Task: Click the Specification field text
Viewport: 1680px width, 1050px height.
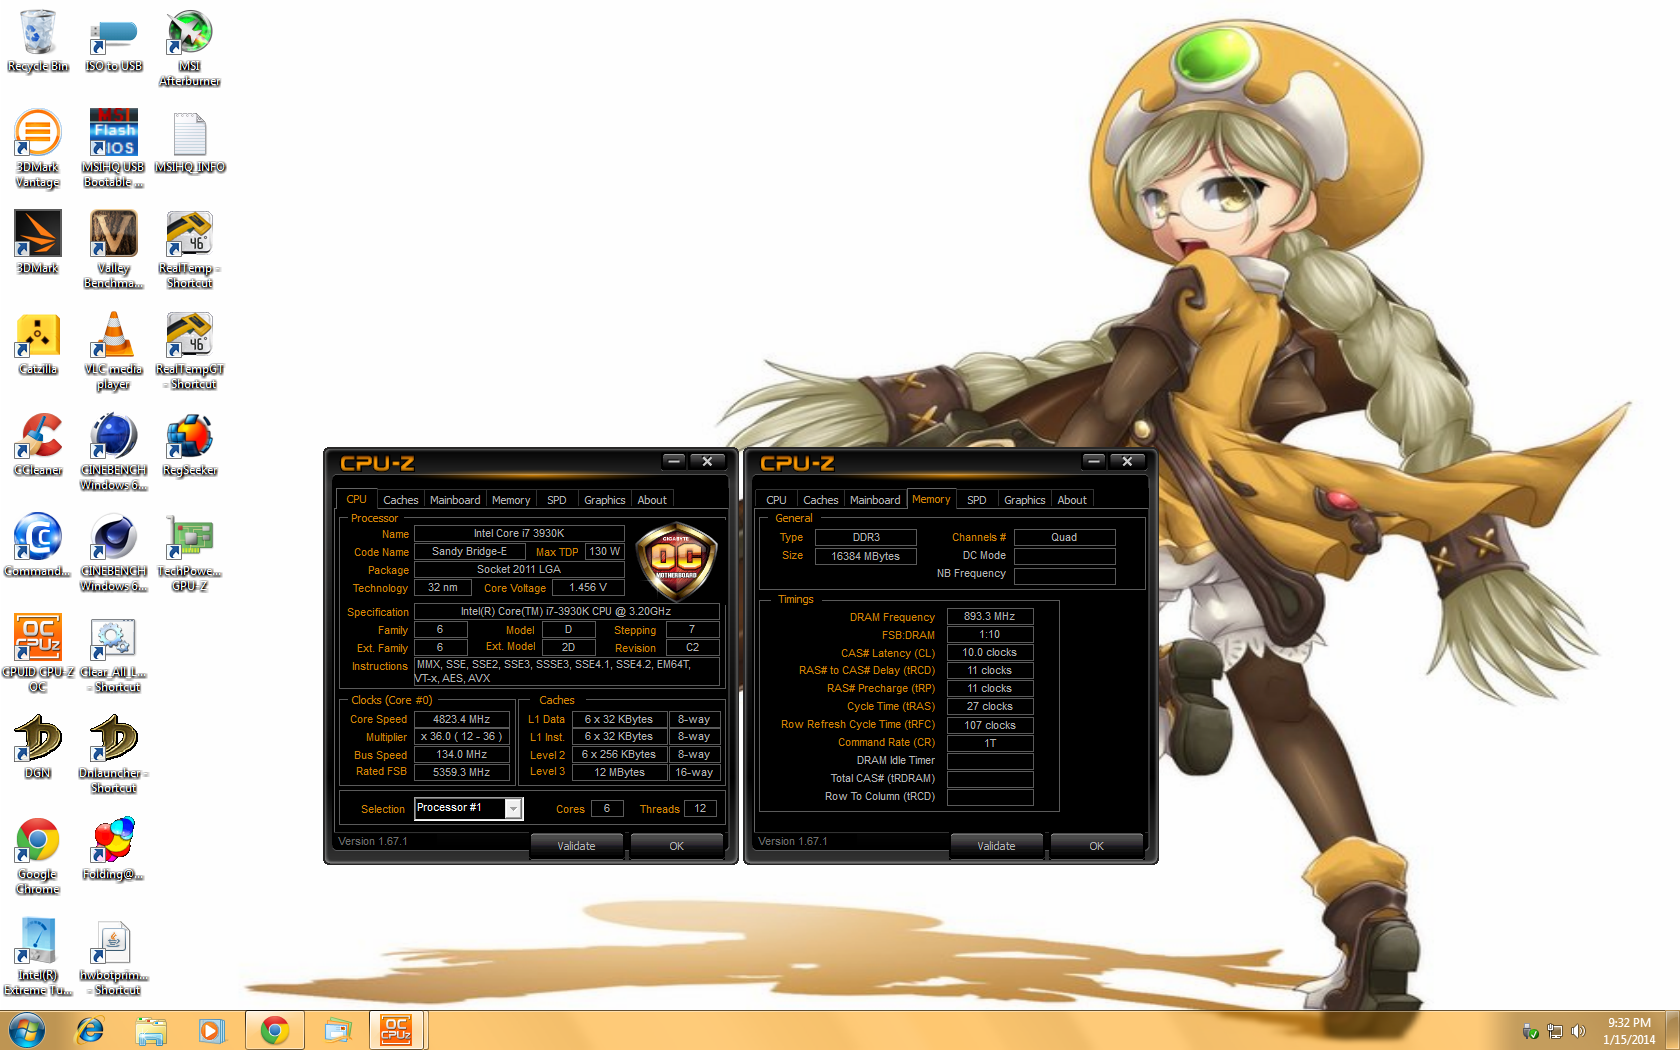Action: 566,611
